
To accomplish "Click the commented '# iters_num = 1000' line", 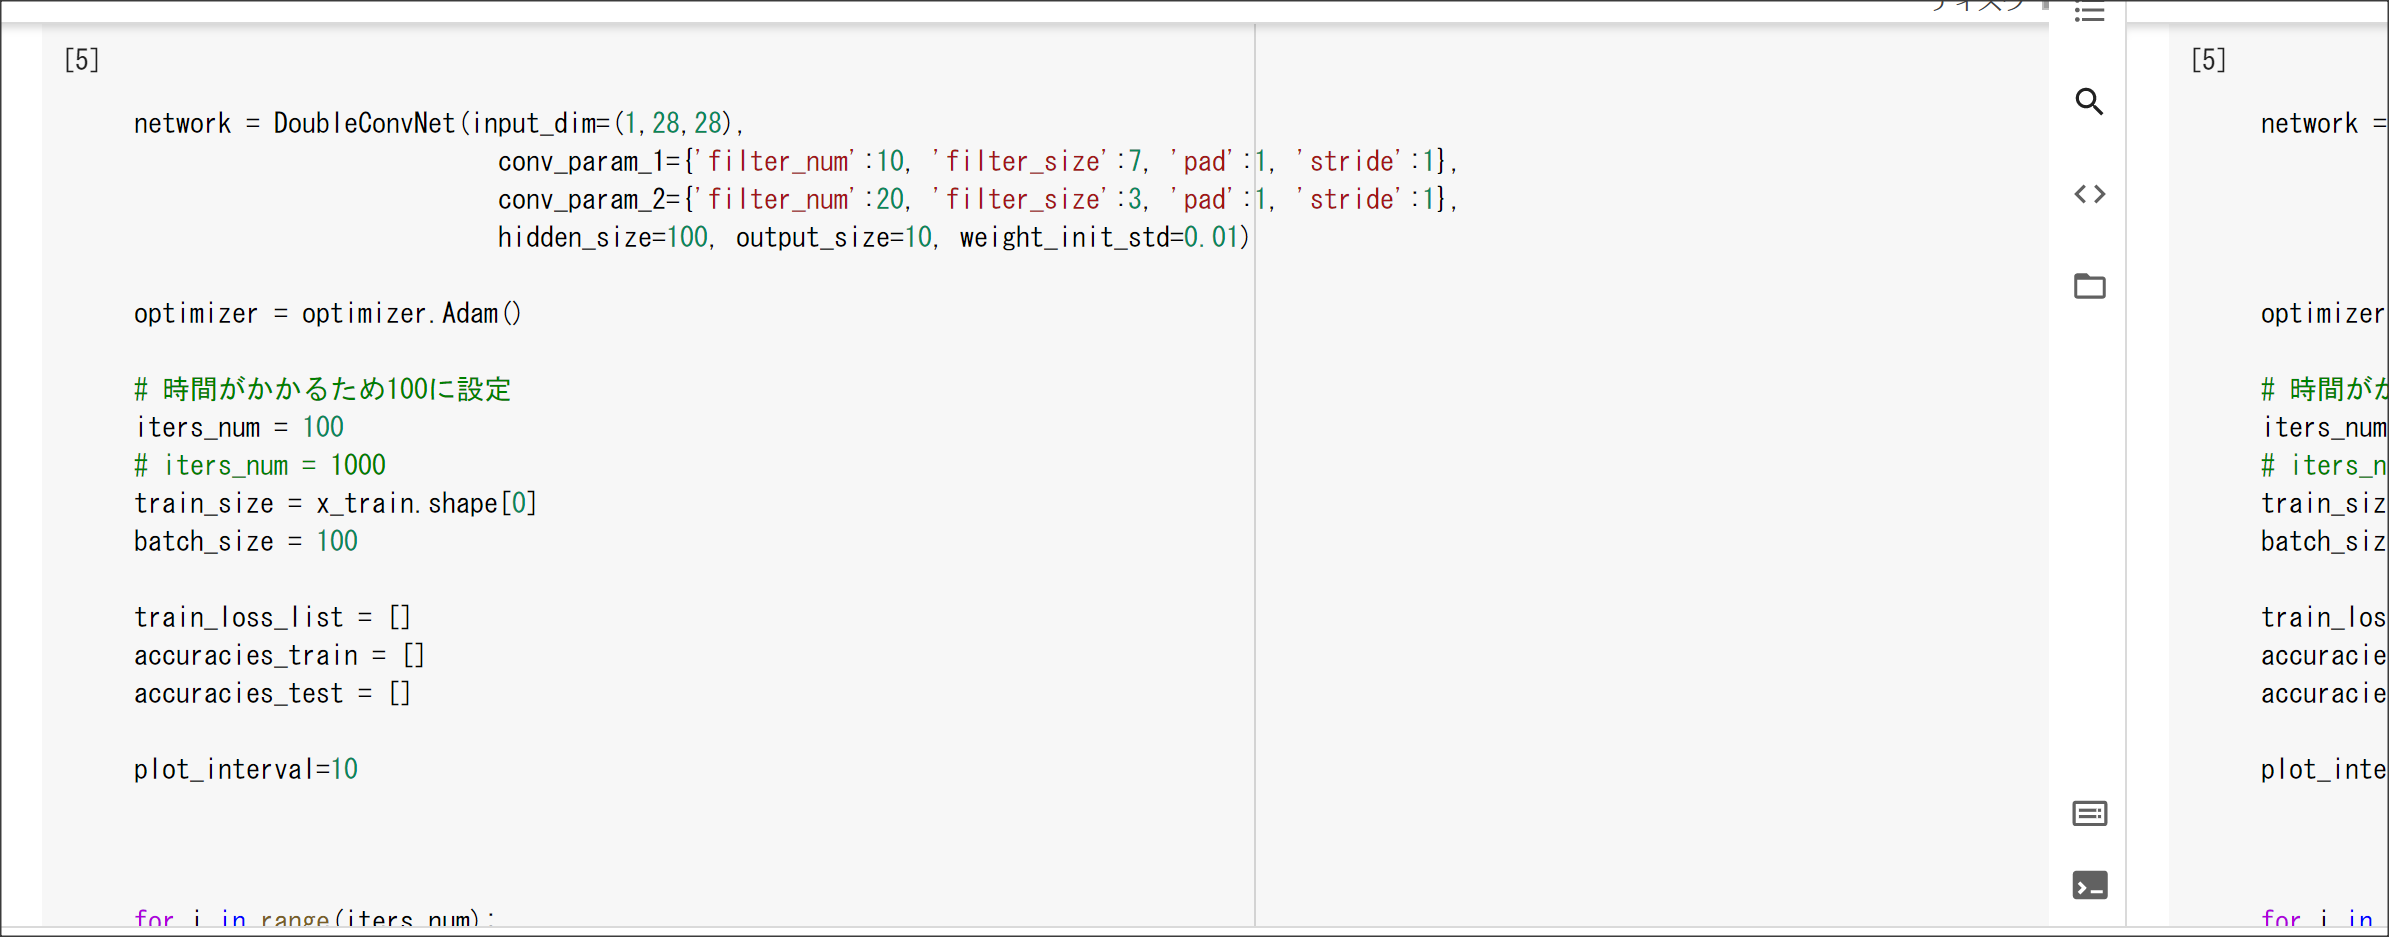I will [260, 466].
